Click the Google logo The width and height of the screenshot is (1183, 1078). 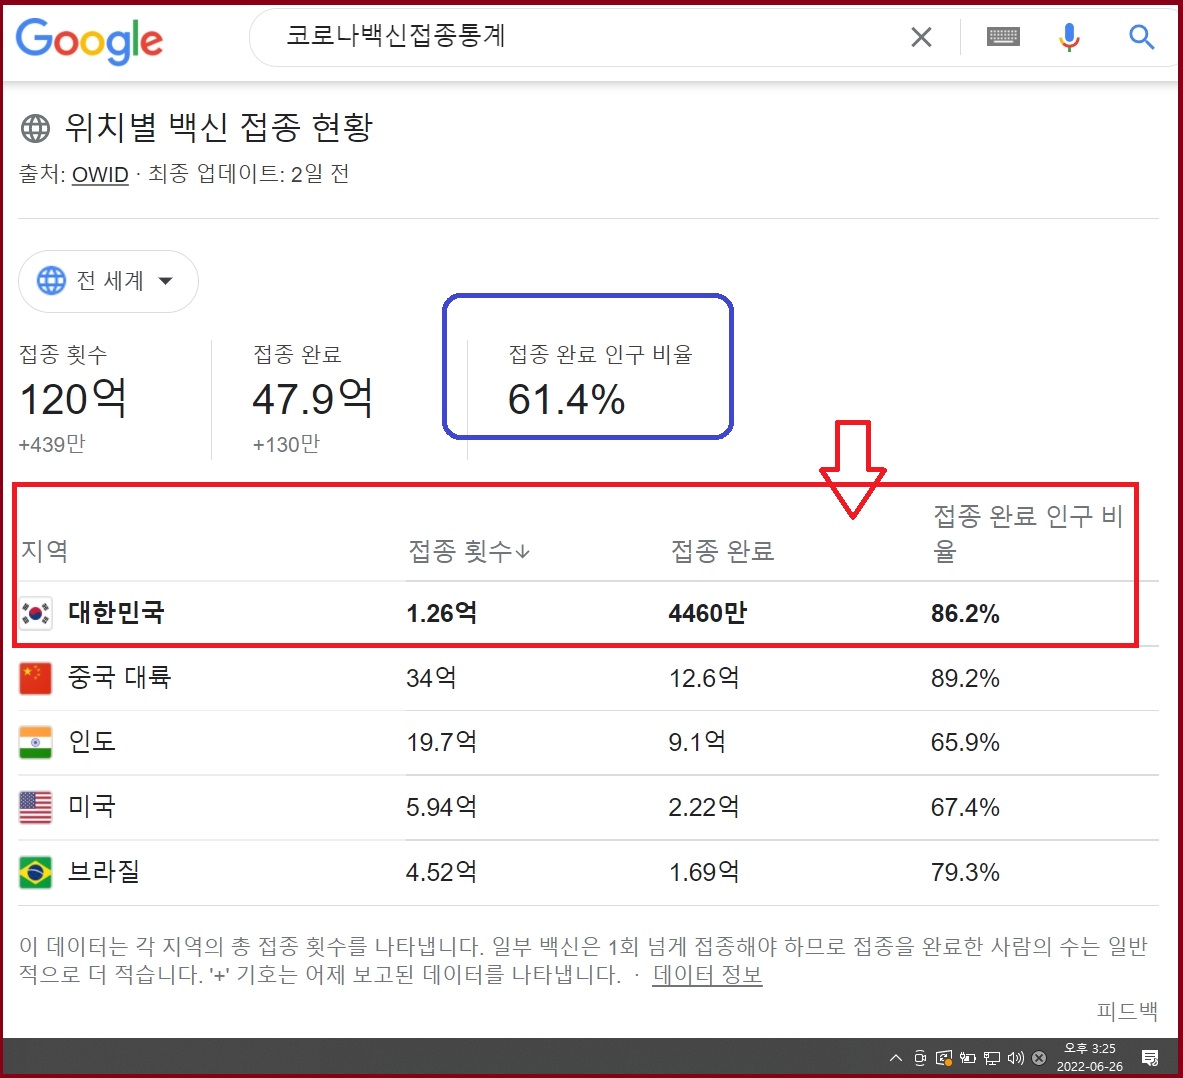click(89, 41)
